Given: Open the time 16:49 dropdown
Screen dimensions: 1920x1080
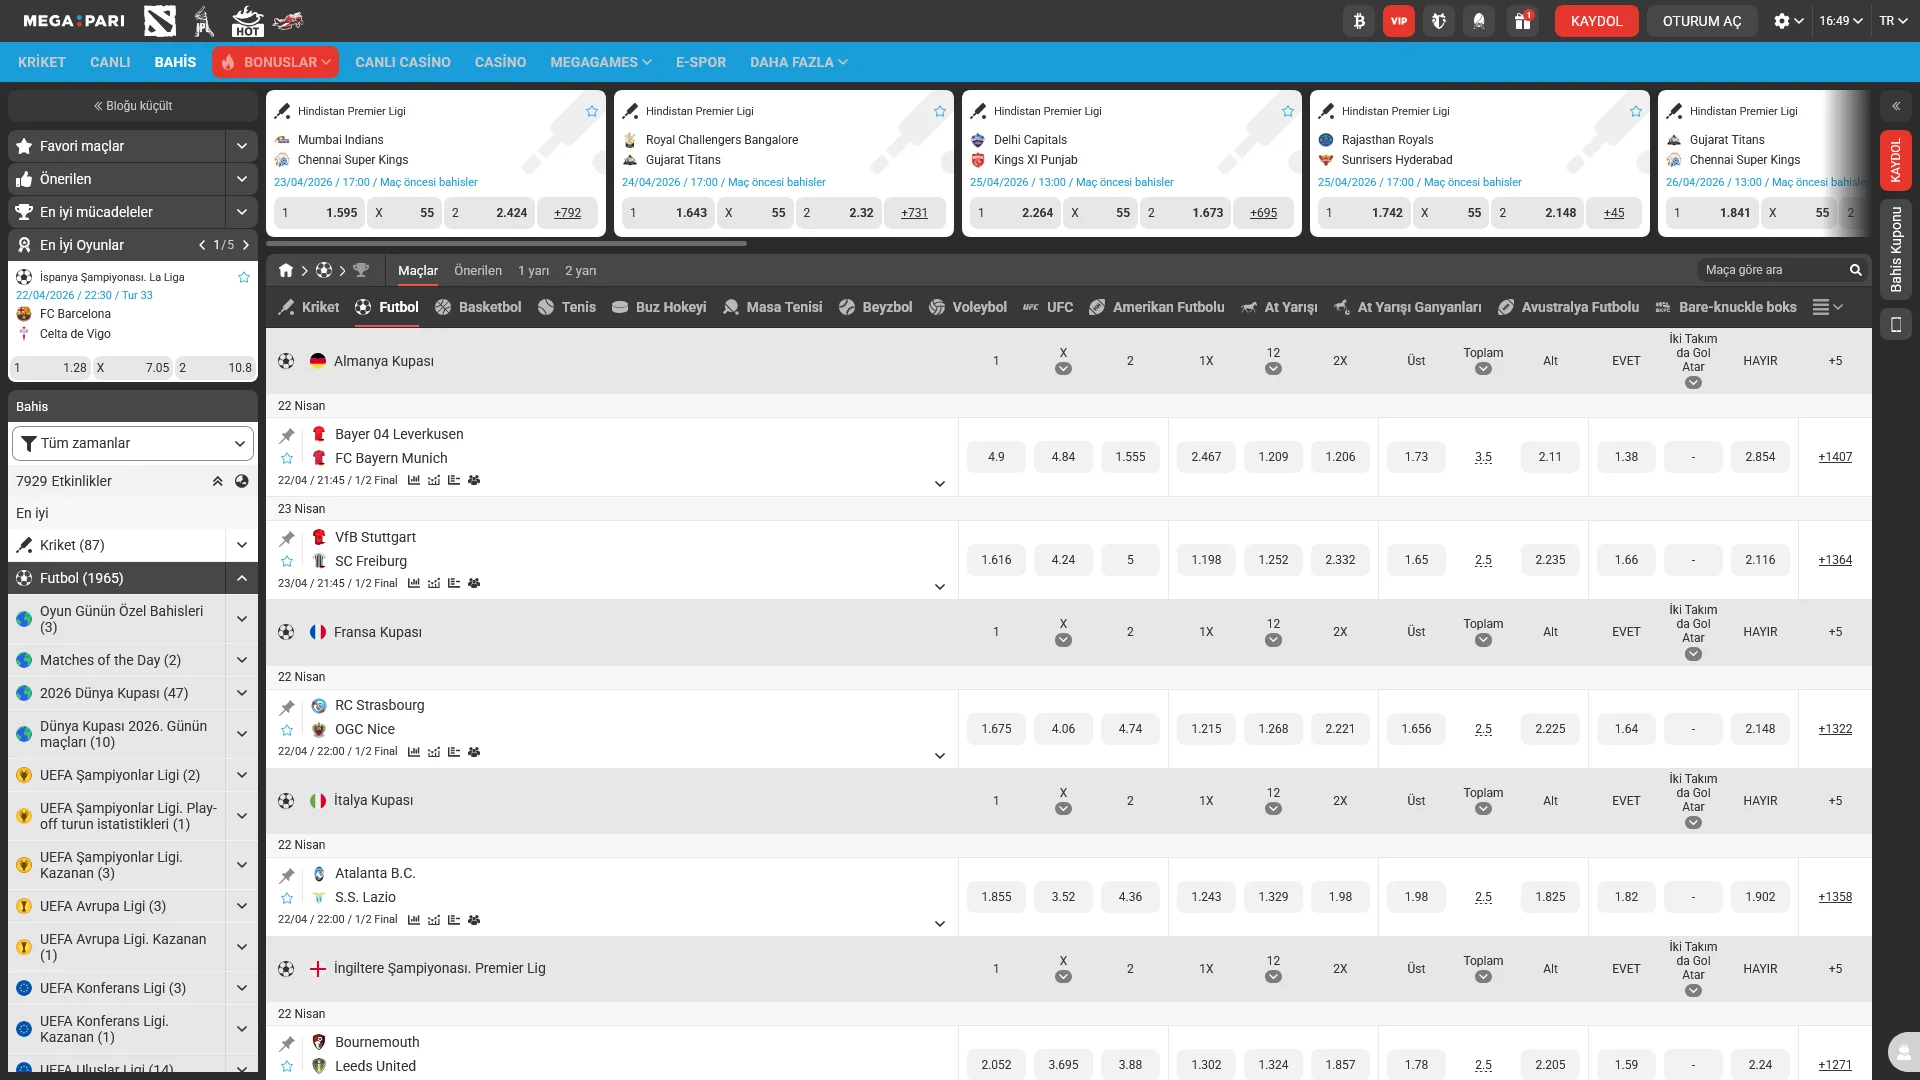Looking at the screenshot, I should pos(1841,21).
